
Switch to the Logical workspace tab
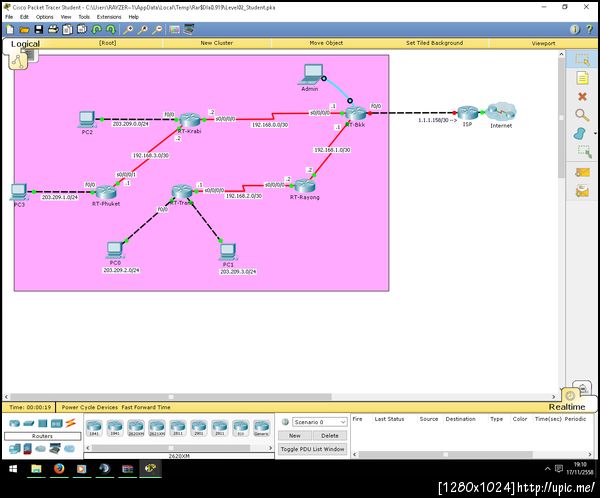(25, 44)
